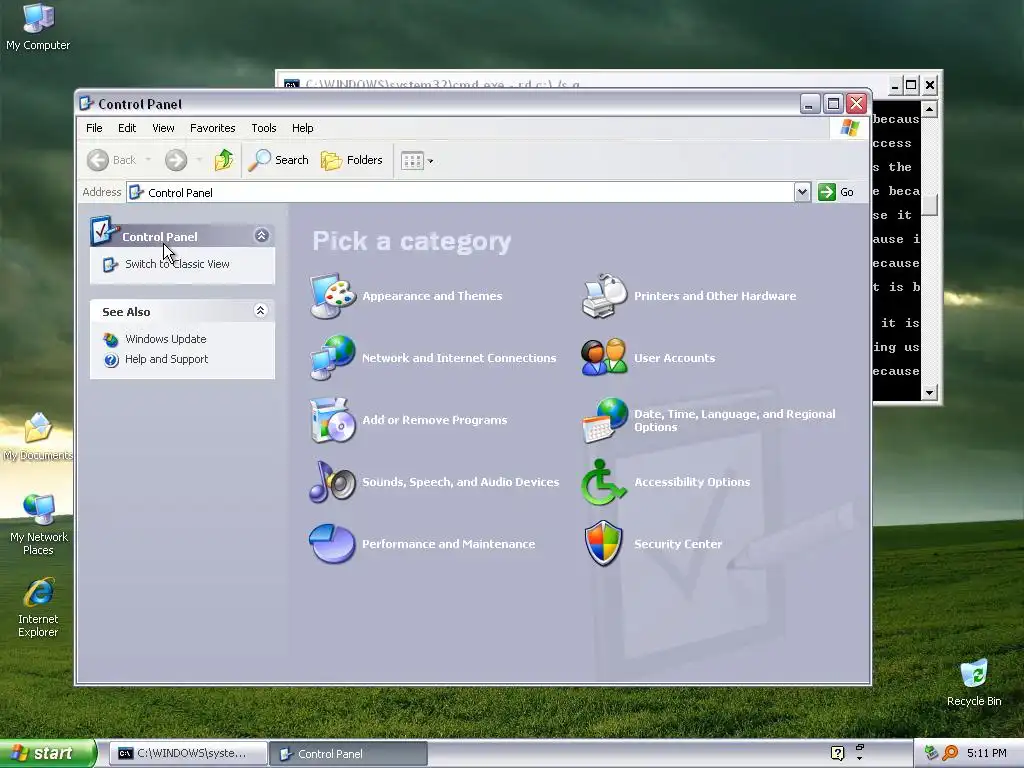Open the Back history dropdown arrow
Image resolution: width=1024 pixels, height=768 pixels.
coord(148,160)
